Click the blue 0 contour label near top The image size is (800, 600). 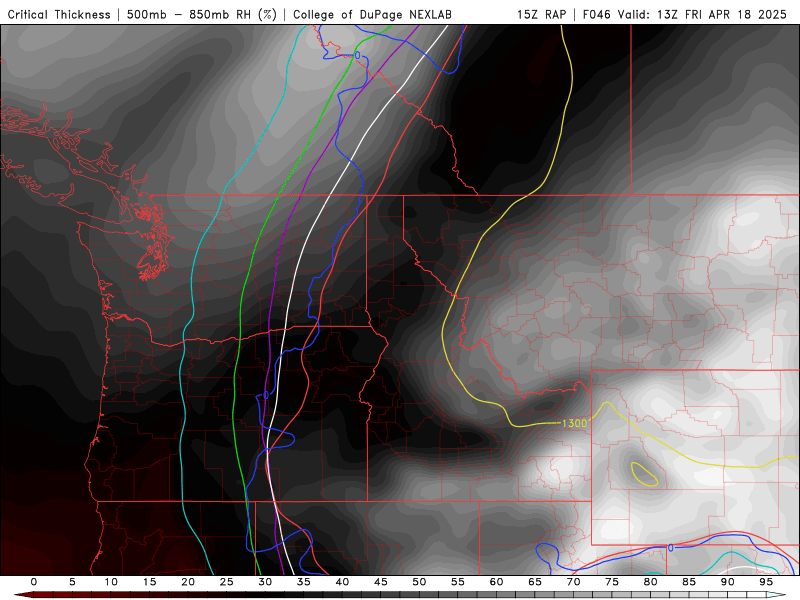pyautogui.click(x=358, y=55)
